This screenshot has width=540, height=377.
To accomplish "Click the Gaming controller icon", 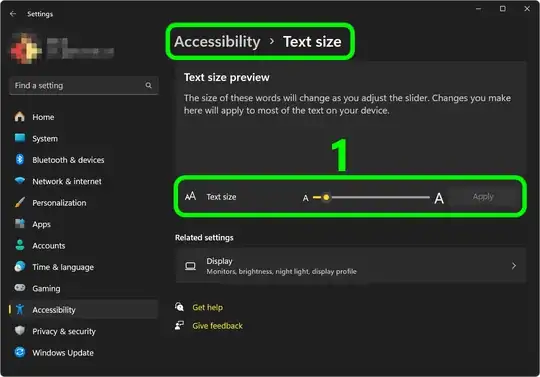I will (x=20, y=287).
